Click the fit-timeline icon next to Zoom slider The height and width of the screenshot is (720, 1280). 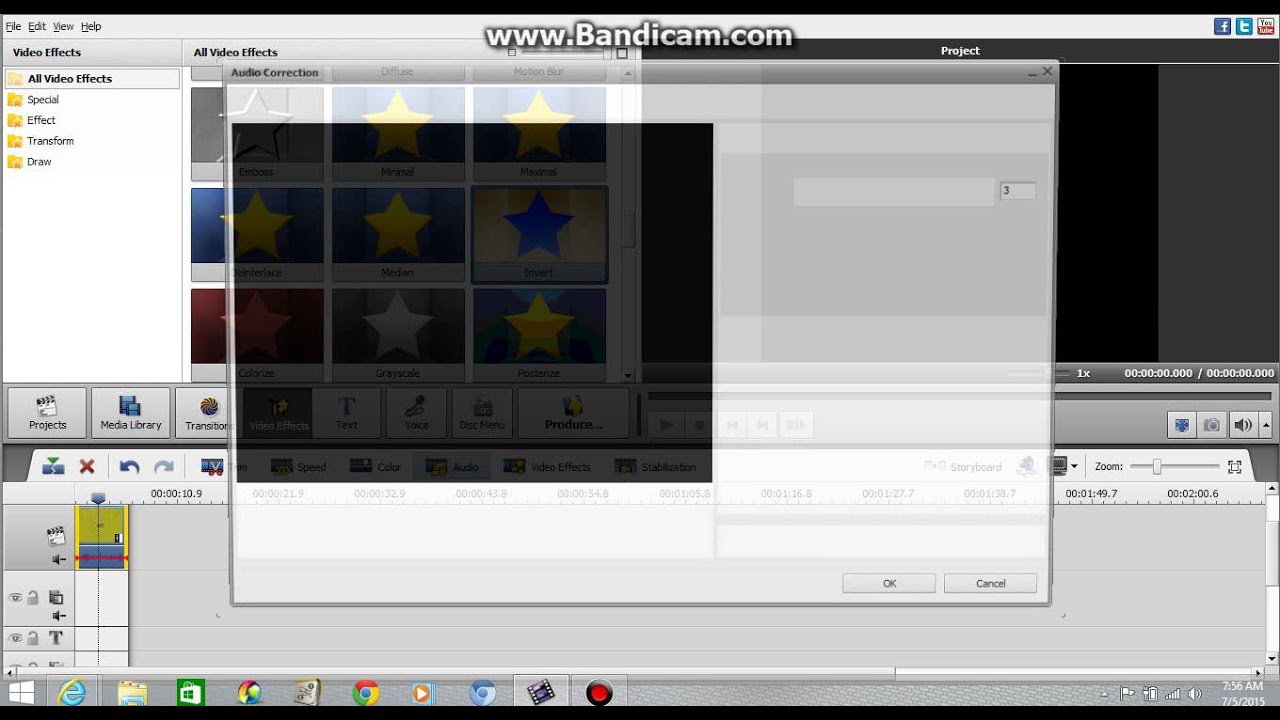(x=1234, y=467)
